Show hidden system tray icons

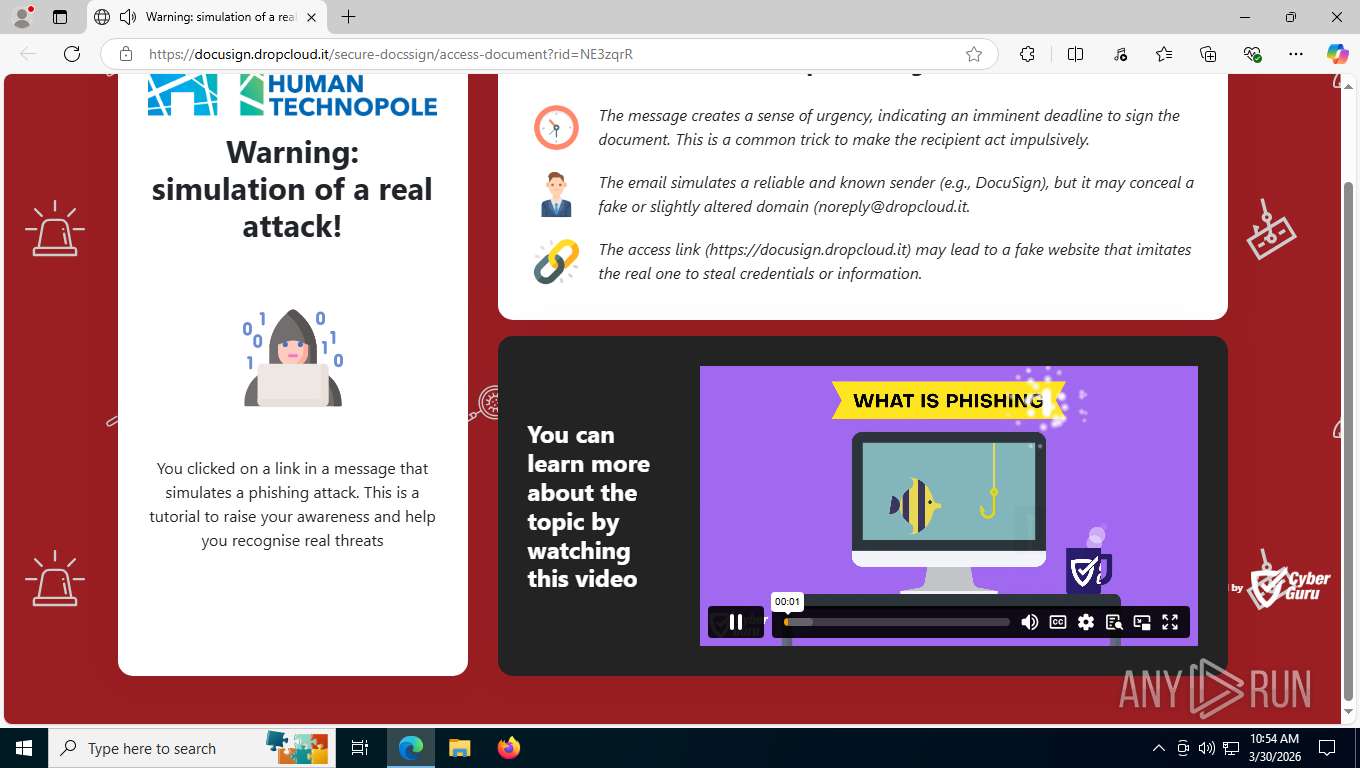click(1159, 748)
